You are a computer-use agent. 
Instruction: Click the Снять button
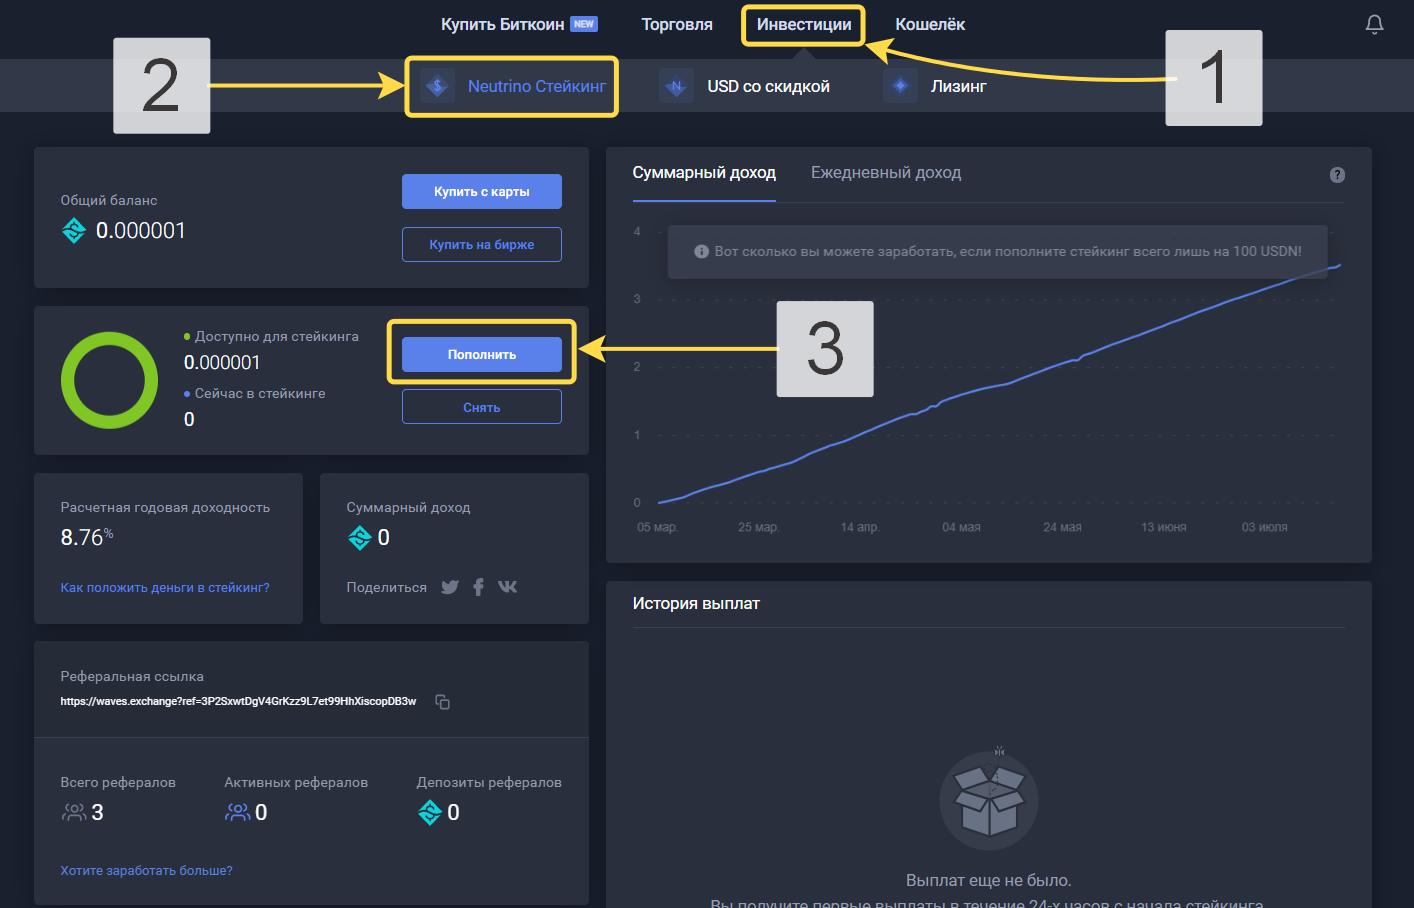pos(482,407)
